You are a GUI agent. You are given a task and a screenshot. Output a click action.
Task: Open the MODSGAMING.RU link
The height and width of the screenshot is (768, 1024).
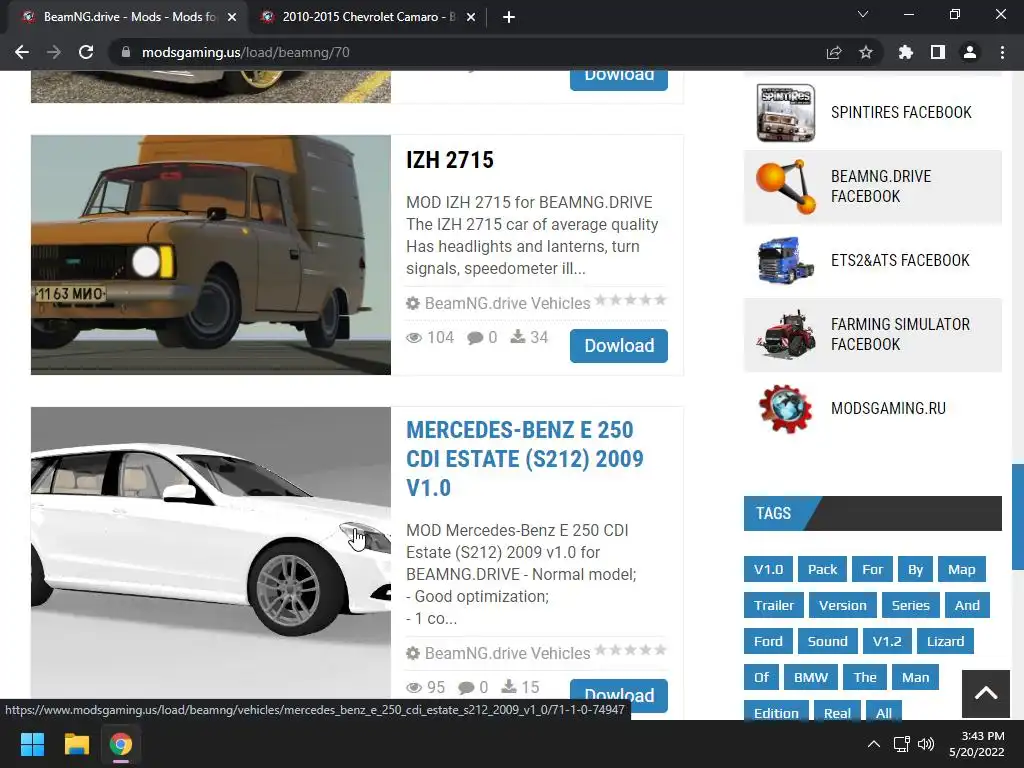(888, 408)
